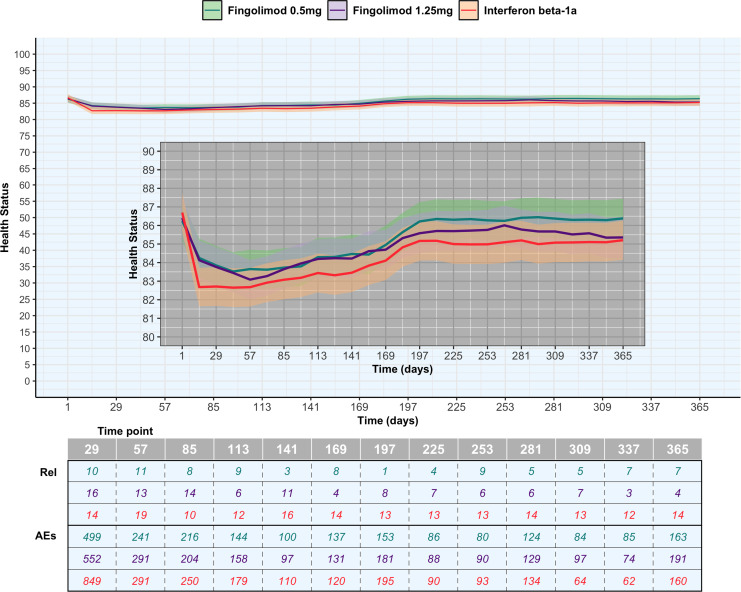Click the purple AEs value 158
Screen dimensions: 741x592
[238, 559]
